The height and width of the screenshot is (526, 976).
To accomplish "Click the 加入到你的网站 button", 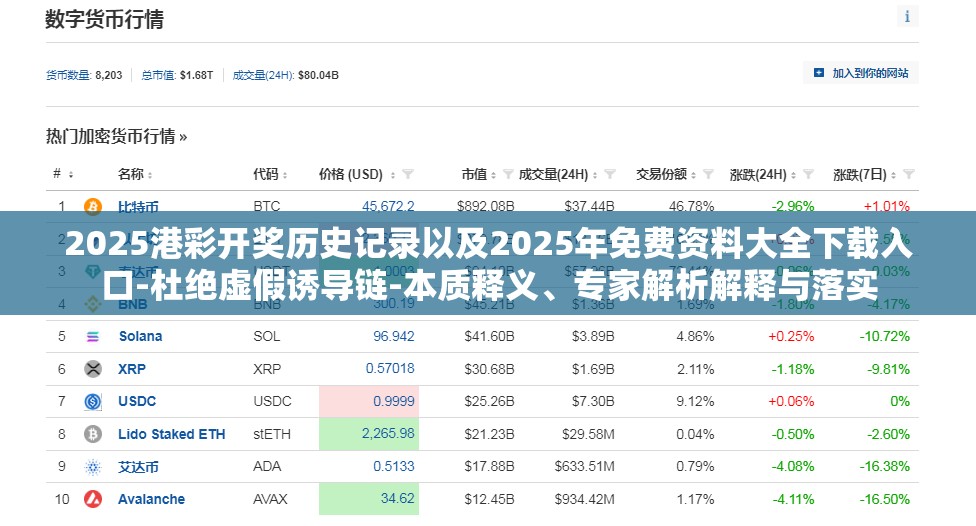I will [x=861, y=73].
